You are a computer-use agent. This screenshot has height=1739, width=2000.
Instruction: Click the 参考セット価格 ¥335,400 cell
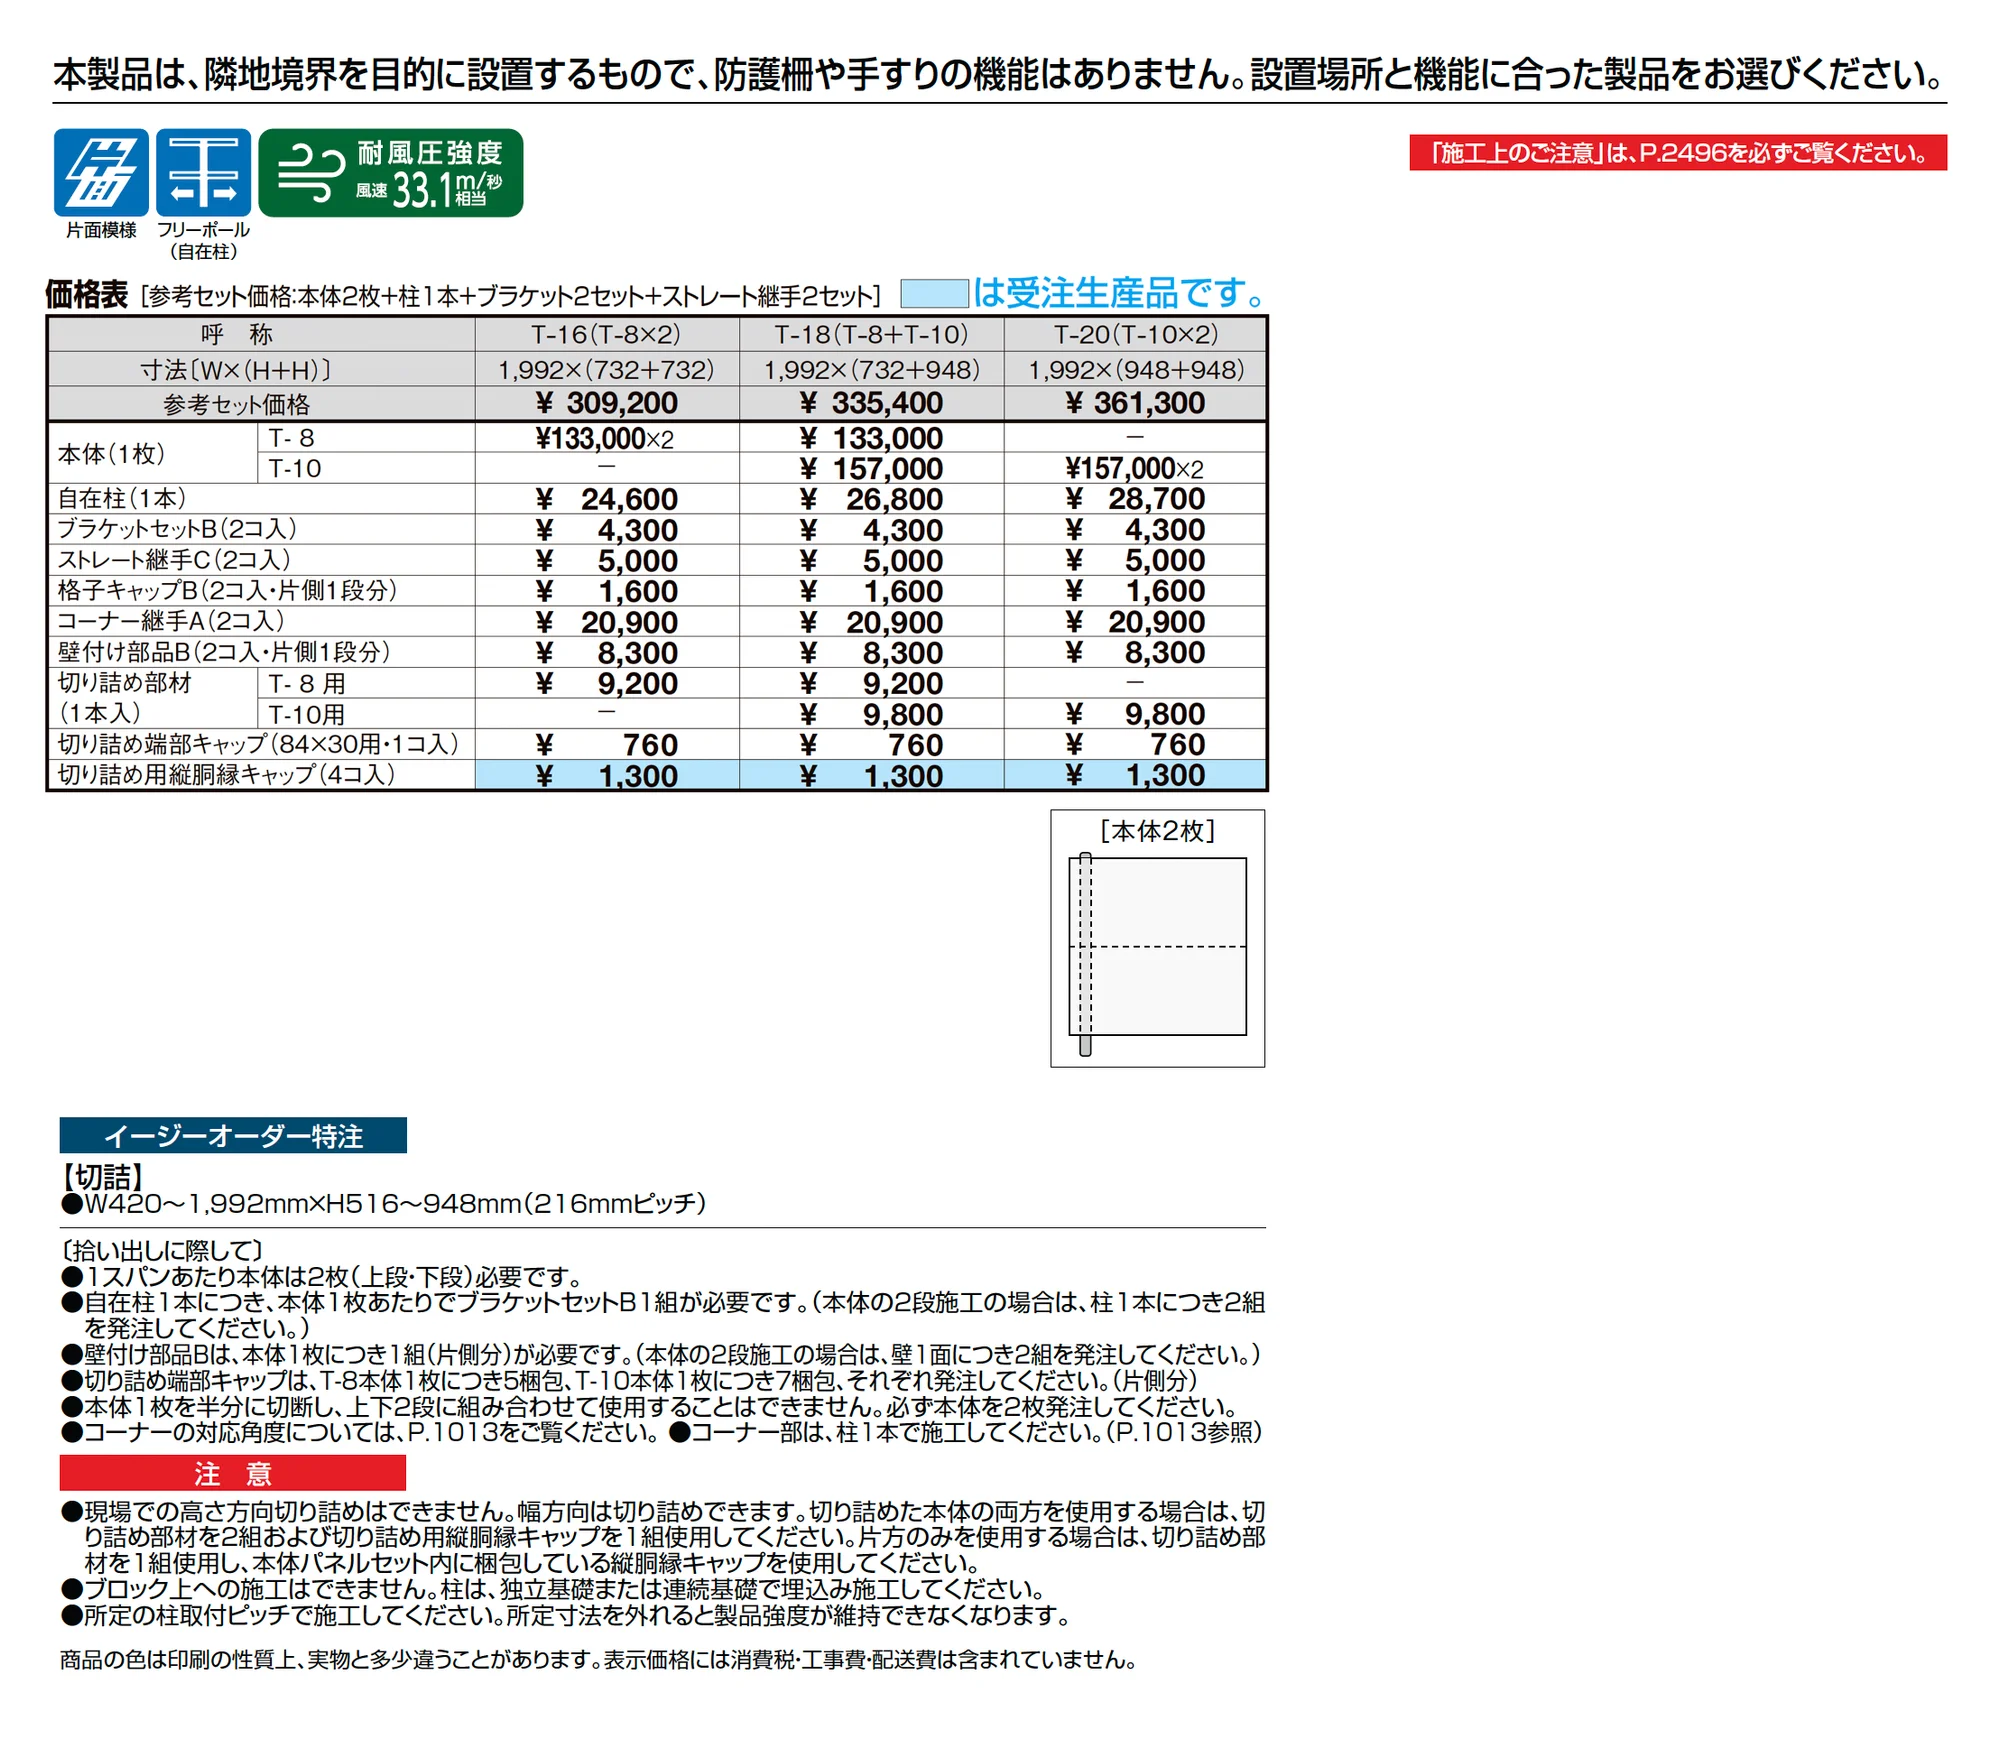[871, 403]
